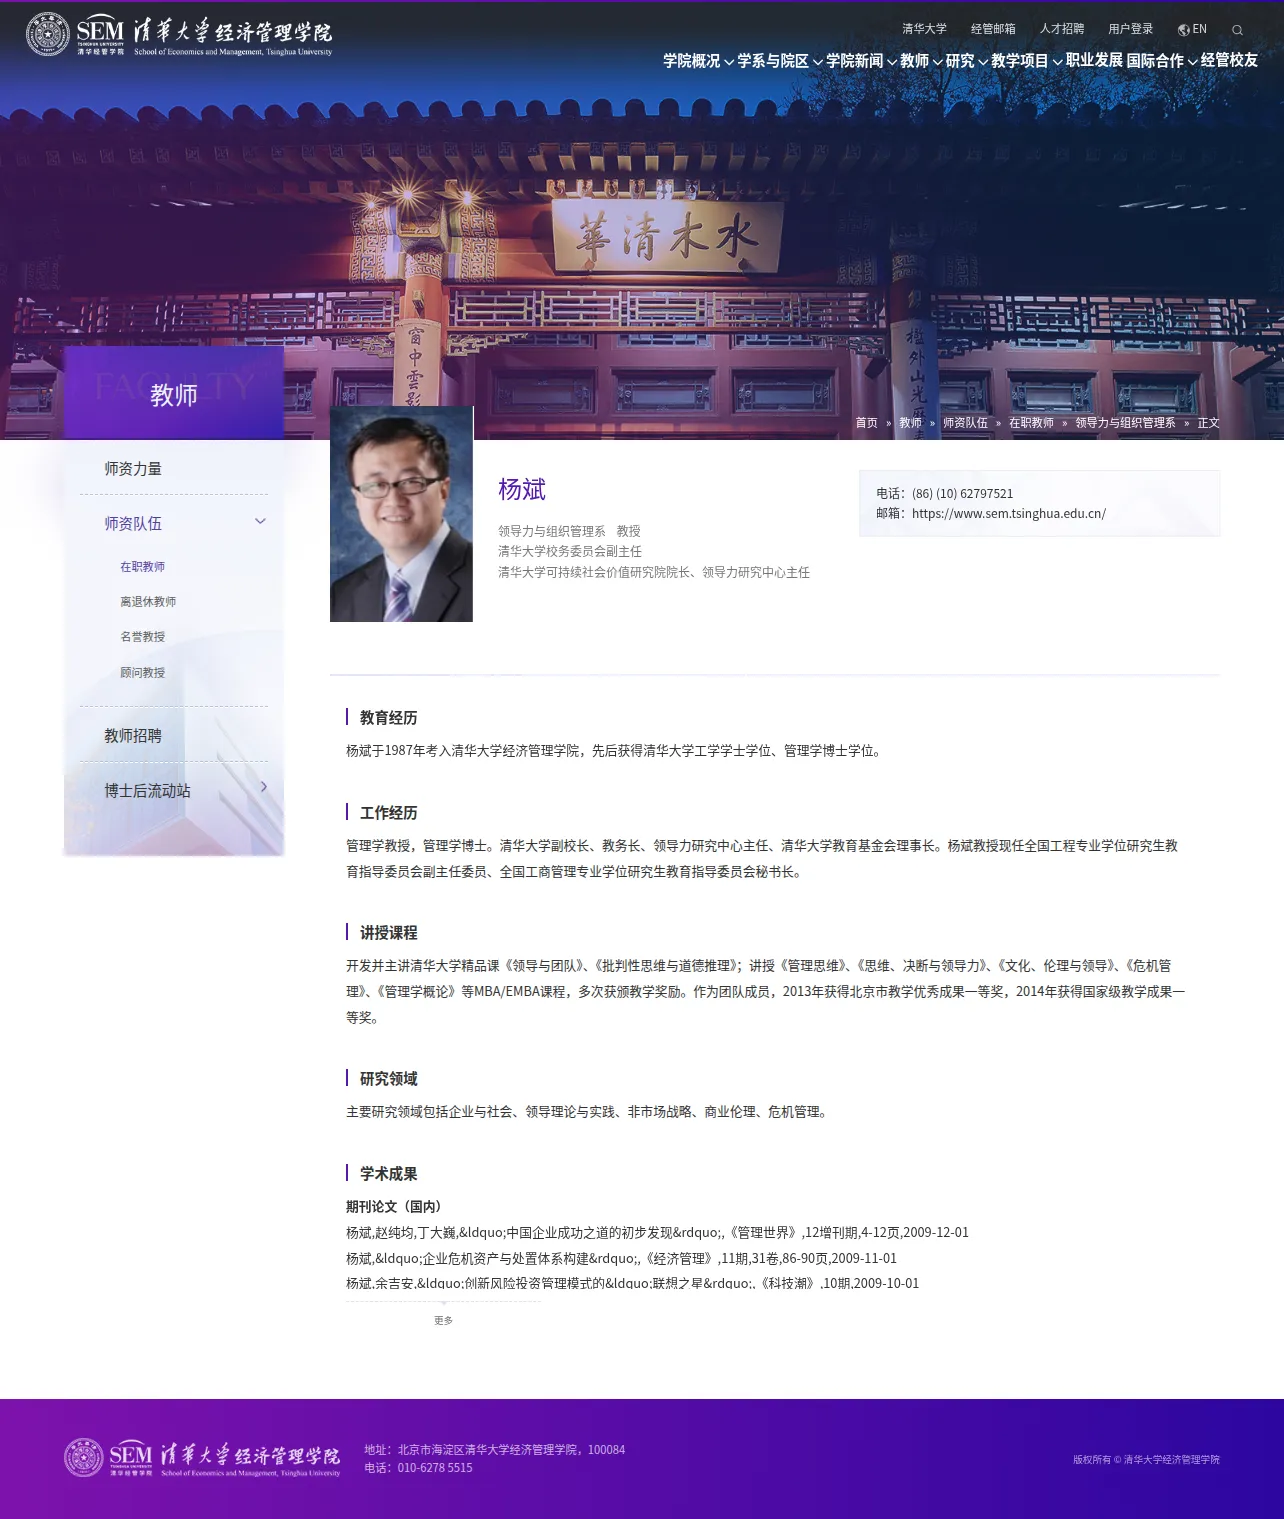Collapse the 师资队伍 sidebar chevron
Viewport: 1284px width, 1519px height.
[x=260, y=521]
